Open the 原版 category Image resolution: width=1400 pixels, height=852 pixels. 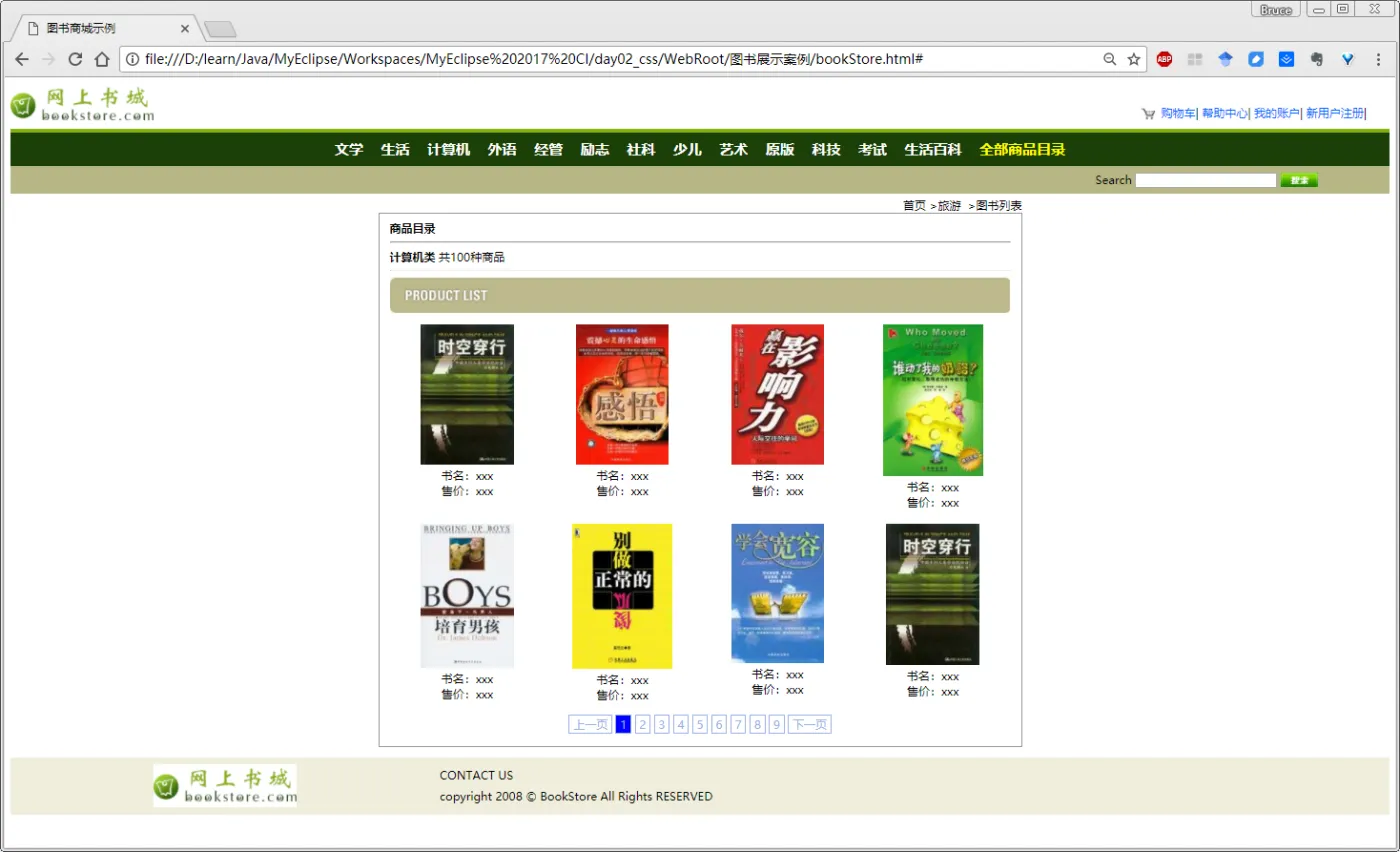[780, 150]
